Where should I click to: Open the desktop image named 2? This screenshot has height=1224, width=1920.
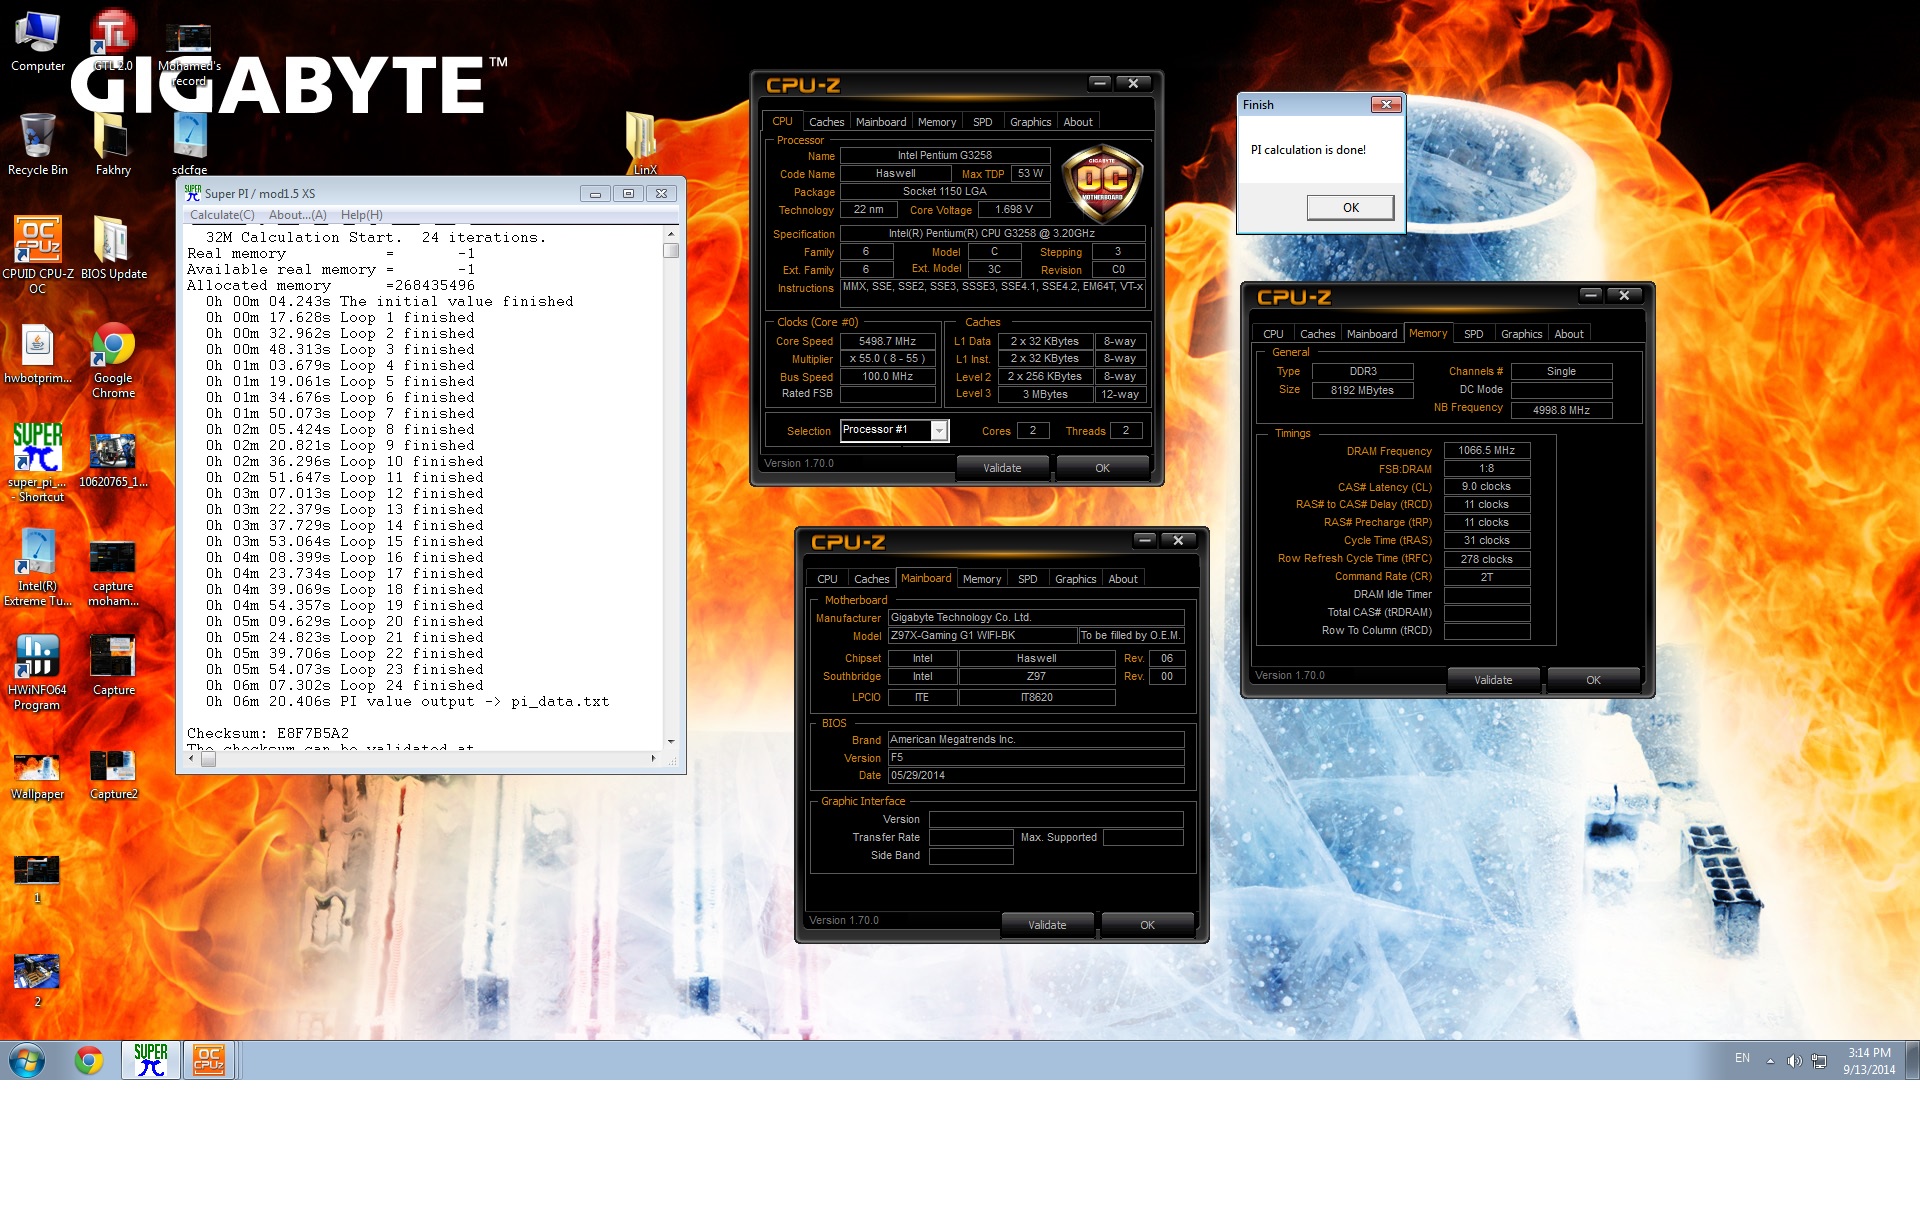point(38,981)
